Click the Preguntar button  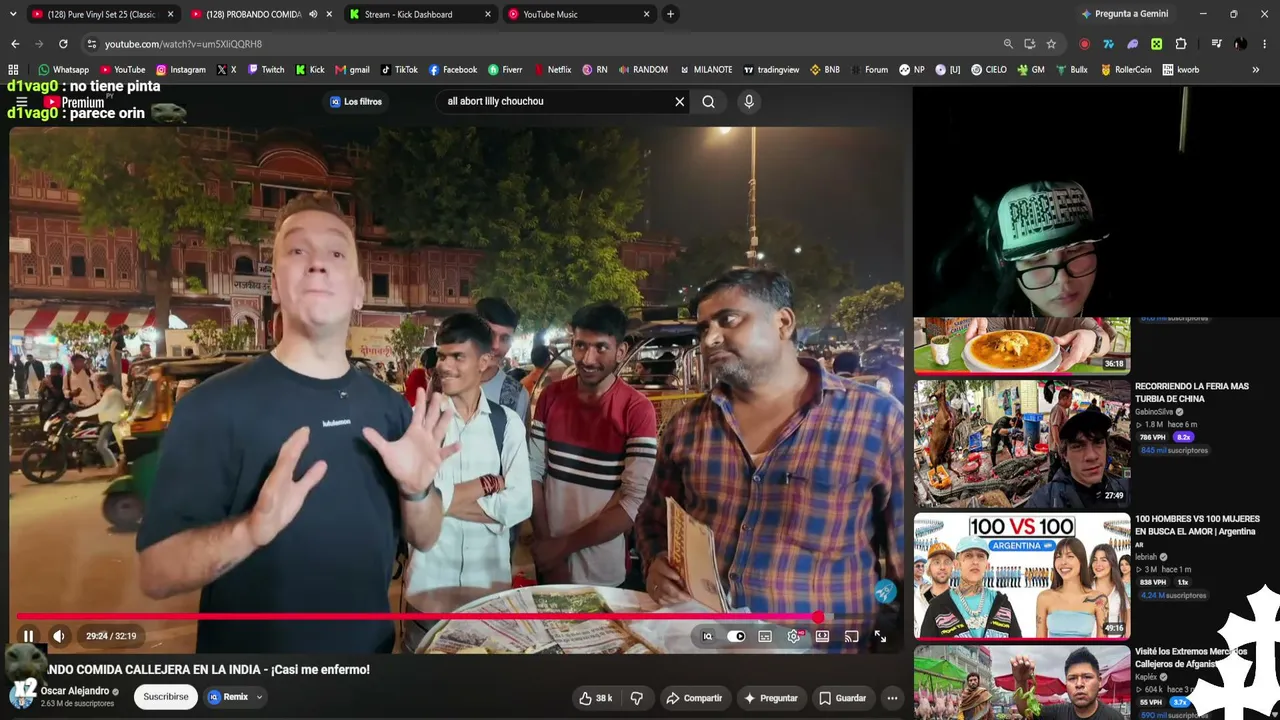click(x=770, y=698)
